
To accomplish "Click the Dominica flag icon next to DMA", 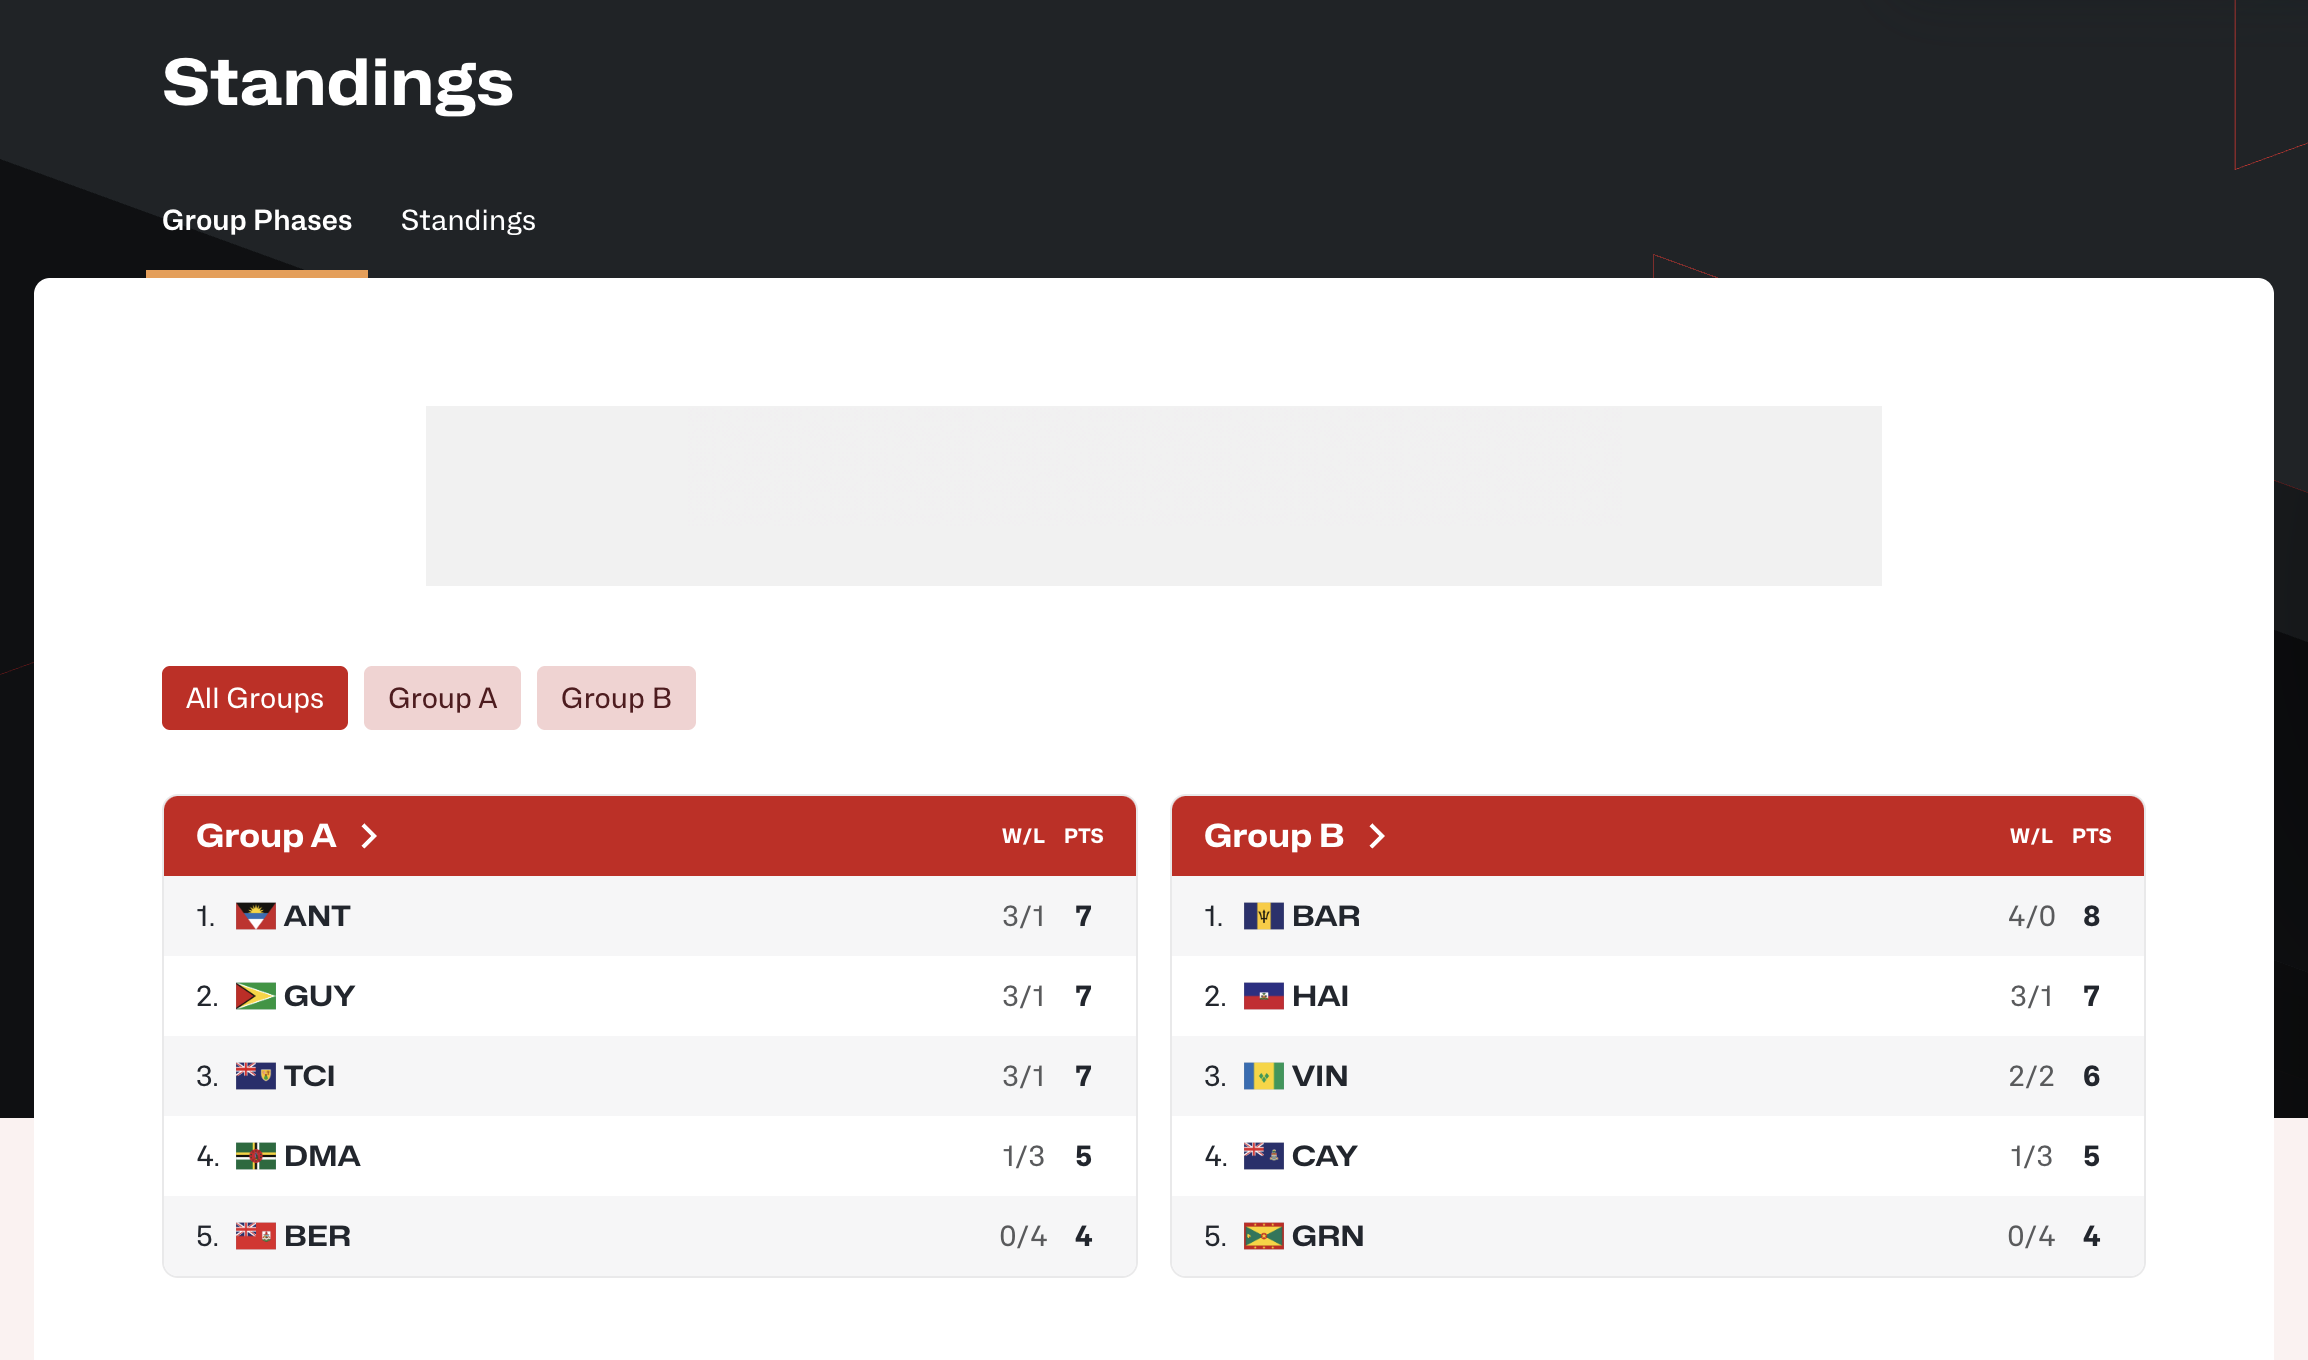I will [255, 1156].
